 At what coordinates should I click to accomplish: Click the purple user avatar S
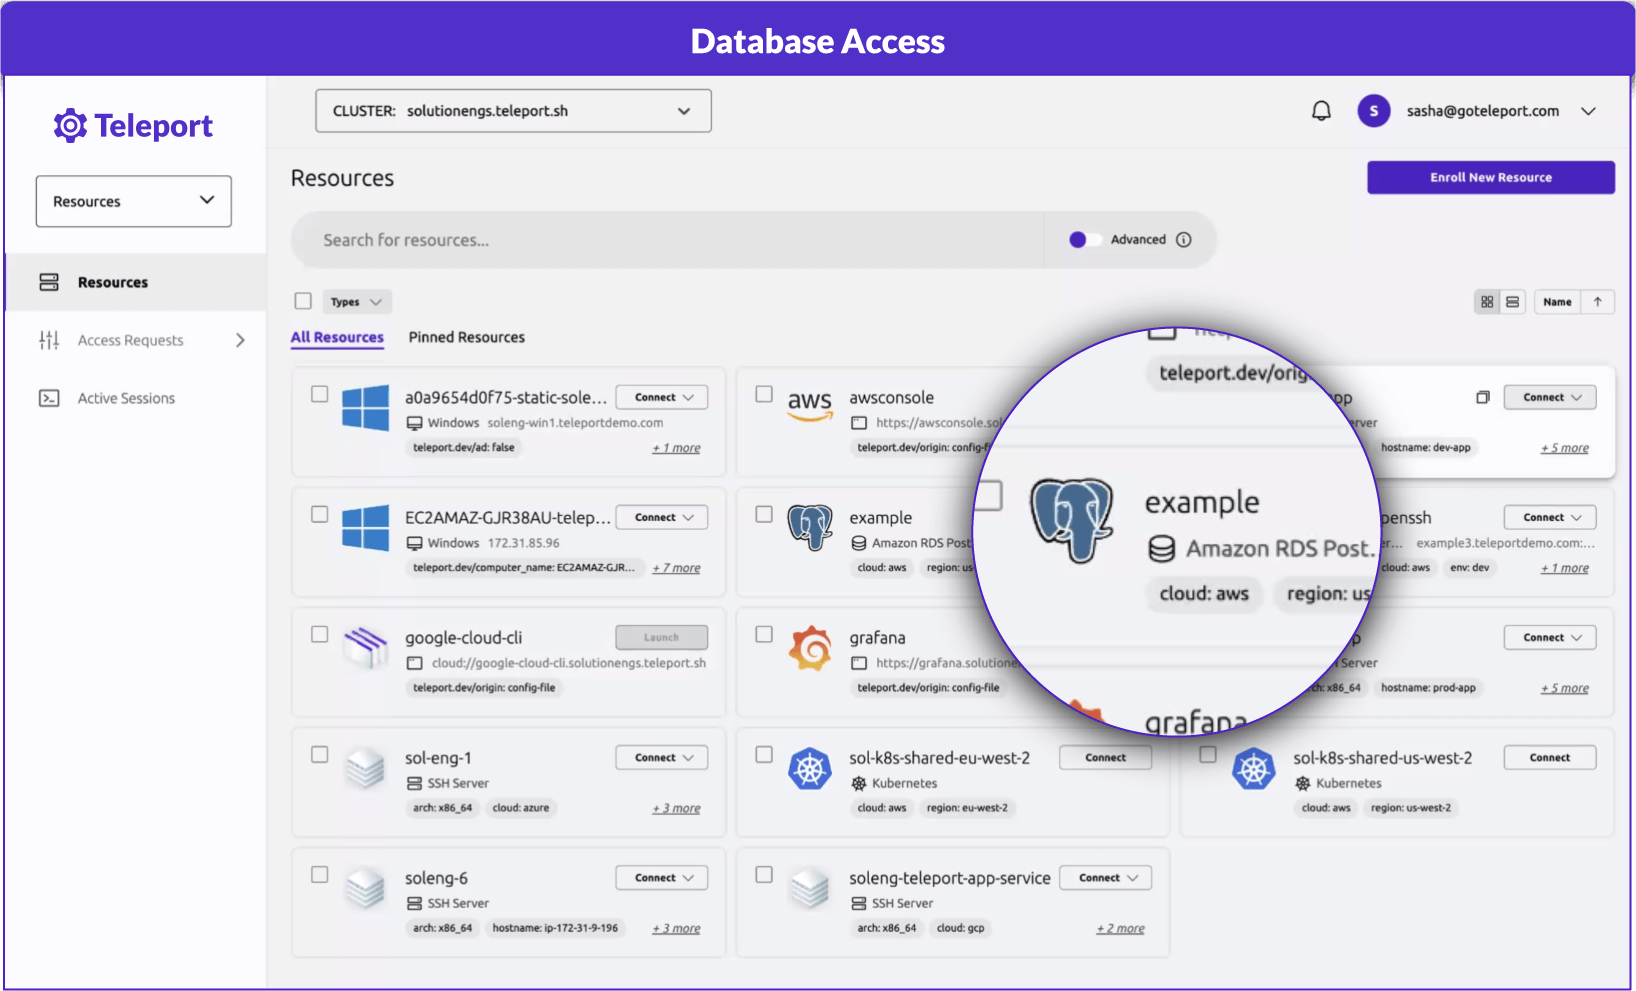point(1373,111)
